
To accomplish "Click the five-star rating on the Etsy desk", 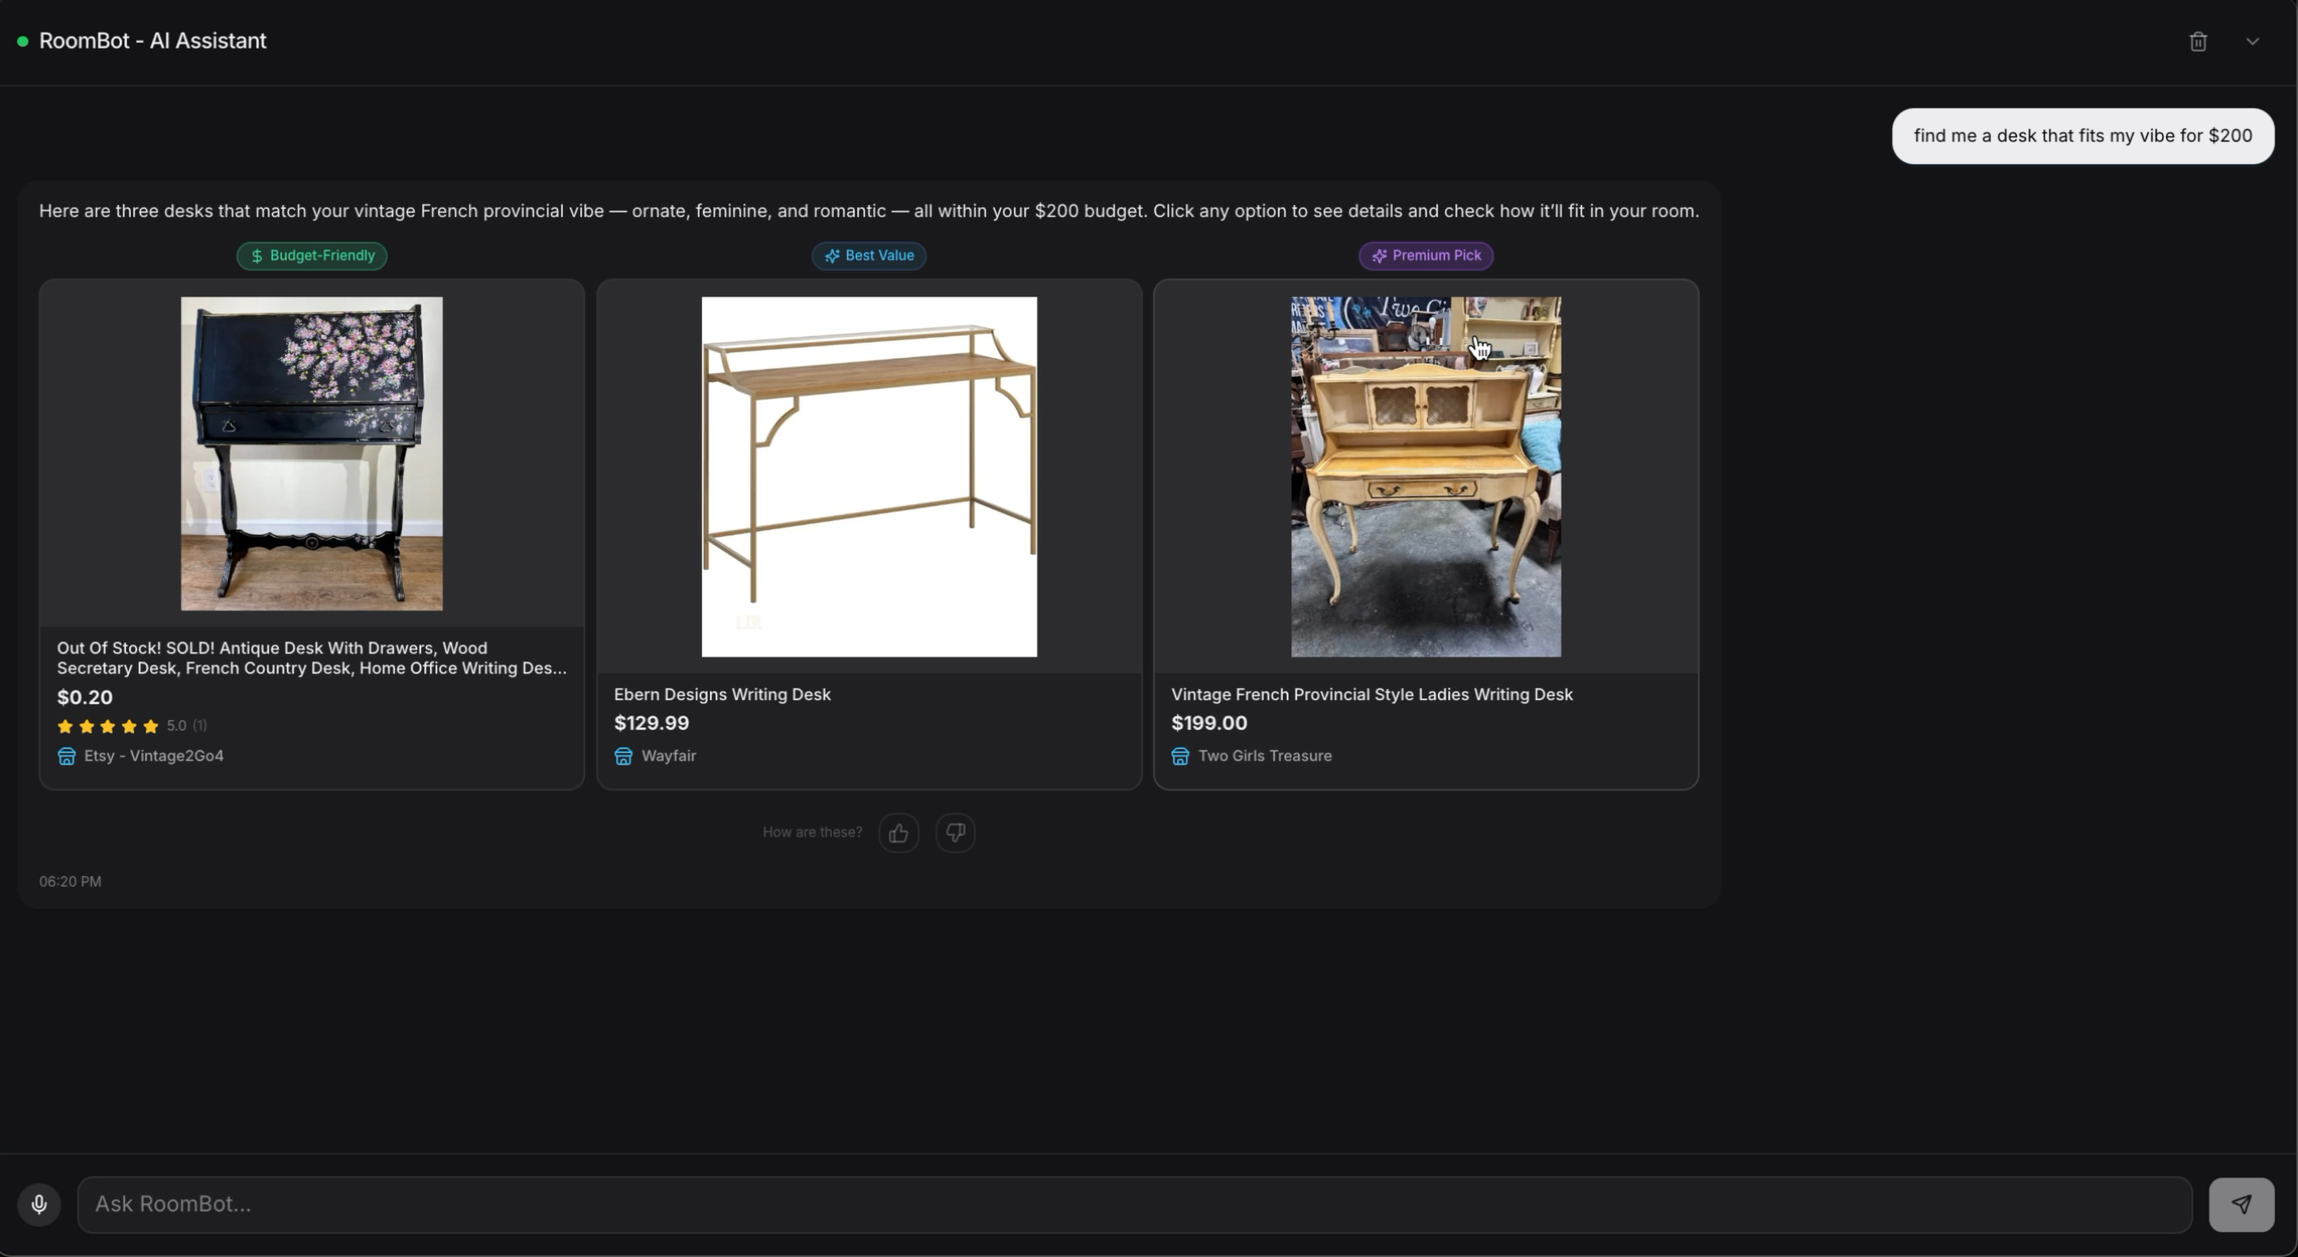I will click(x=108, y=726).
